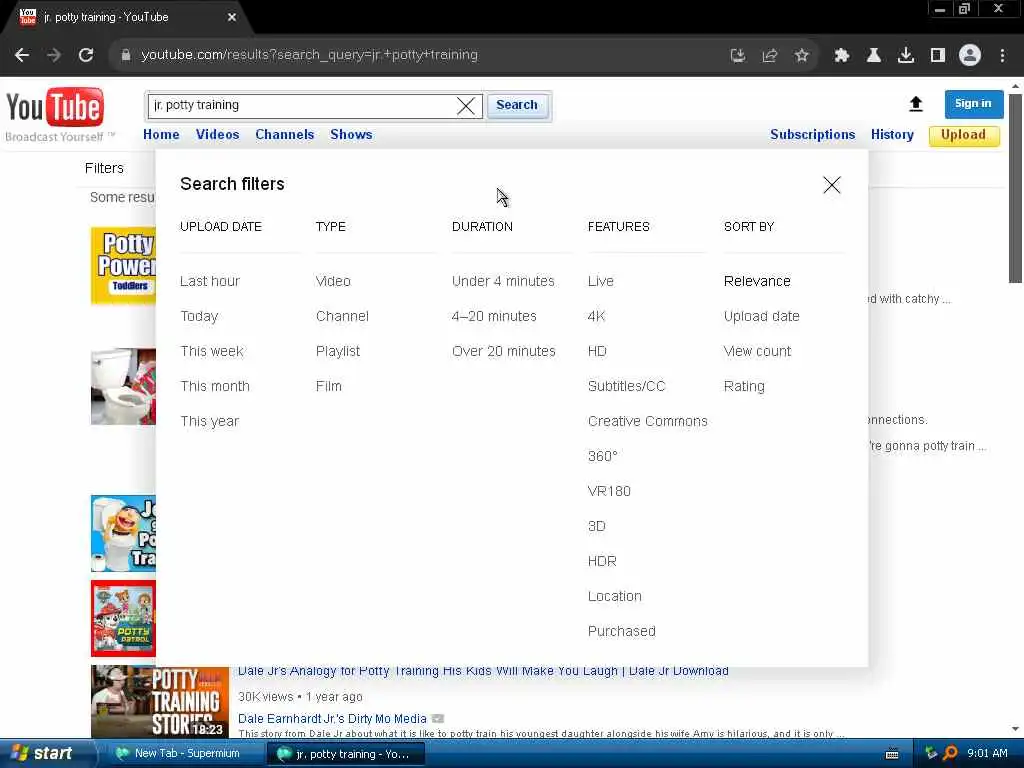Open the extensions puzzle icon

coord(842,56)
